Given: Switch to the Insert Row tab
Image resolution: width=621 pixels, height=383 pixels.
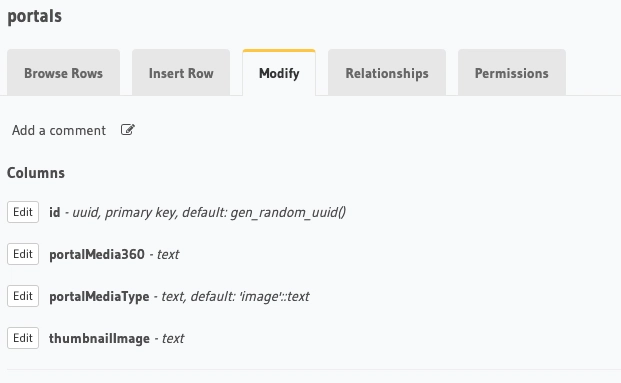Looking at the screenshot, I should [x=181, y=73].
